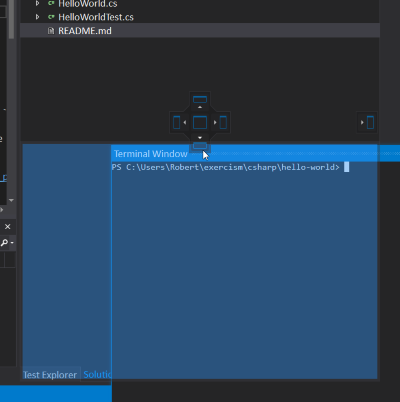
Task: Dock Terminal Window using the left guide
Action: pyautogui.click(x=179, y=123)
